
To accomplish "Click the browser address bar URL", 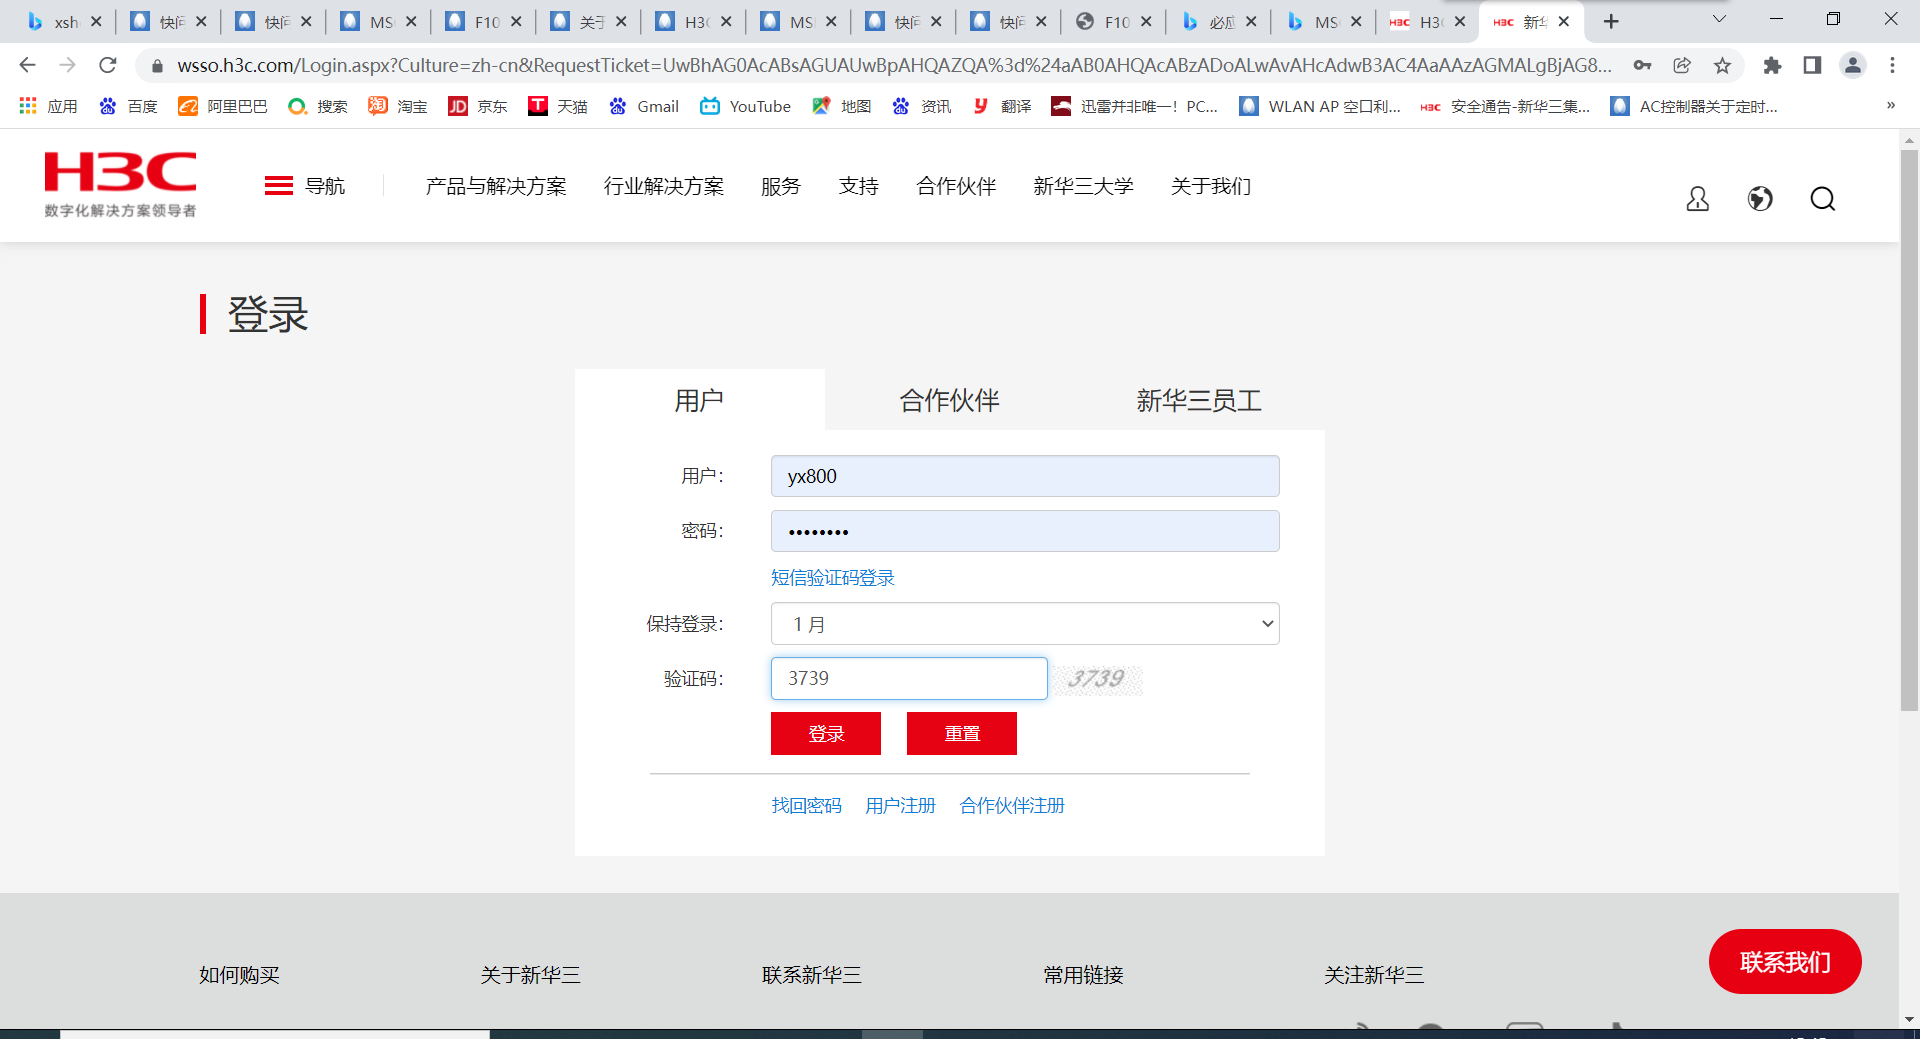I will (x=894, y=65).
